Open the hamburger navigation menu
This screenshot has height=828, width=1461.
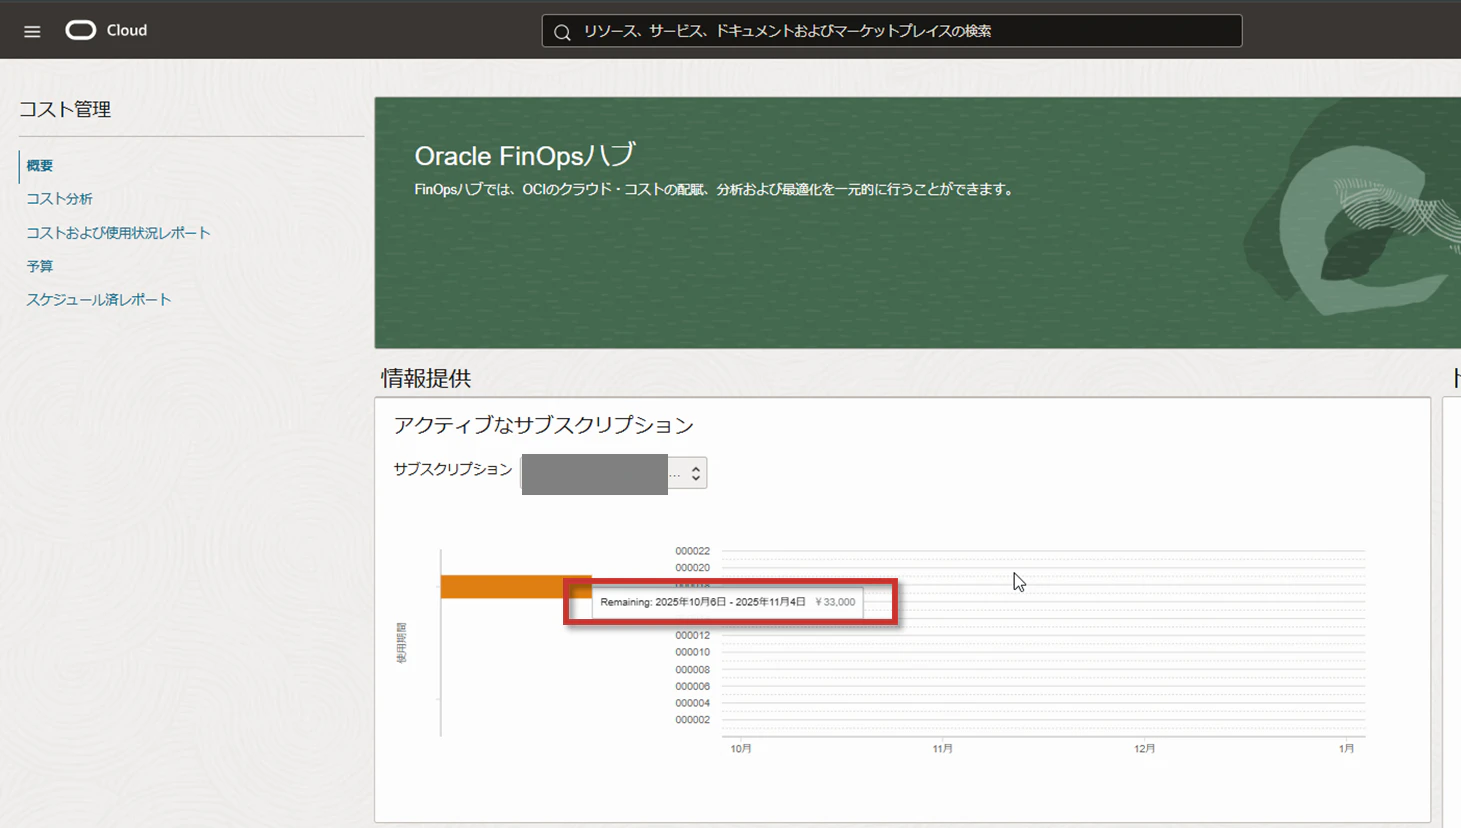click(32, 31)
